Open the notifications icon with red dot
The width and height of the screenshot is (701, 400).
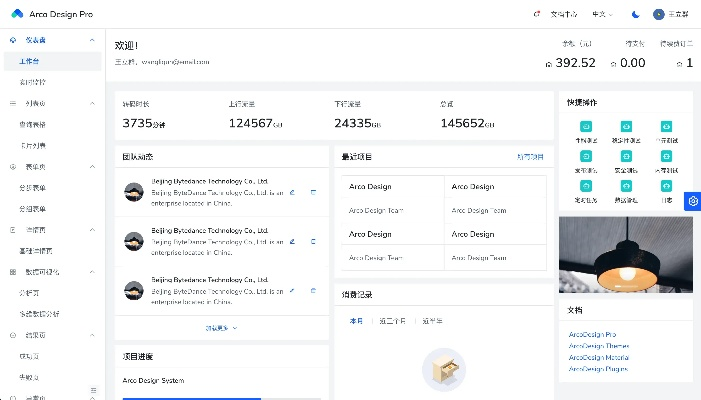[537, 14]
